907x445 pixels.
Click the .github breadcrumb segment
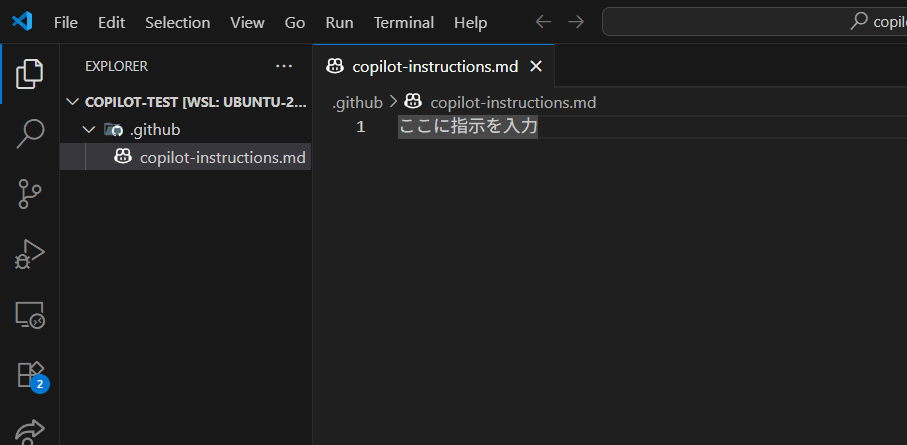[x=357, y=102]
